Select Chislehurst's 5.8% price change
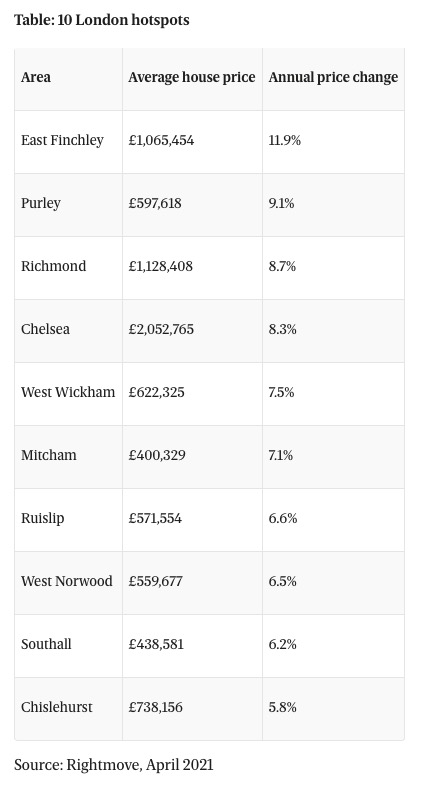 [x=282, y=708]
